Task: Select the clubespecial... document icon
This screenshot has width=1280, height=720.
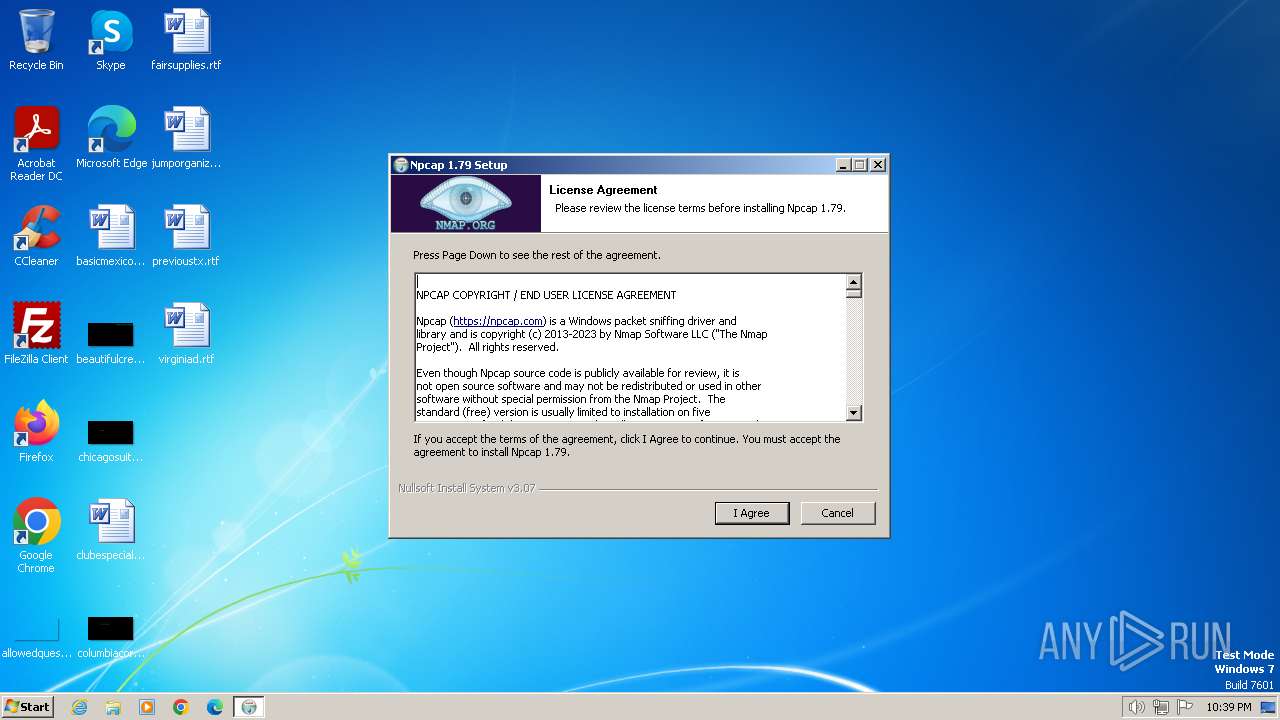Action: (110, 530)
